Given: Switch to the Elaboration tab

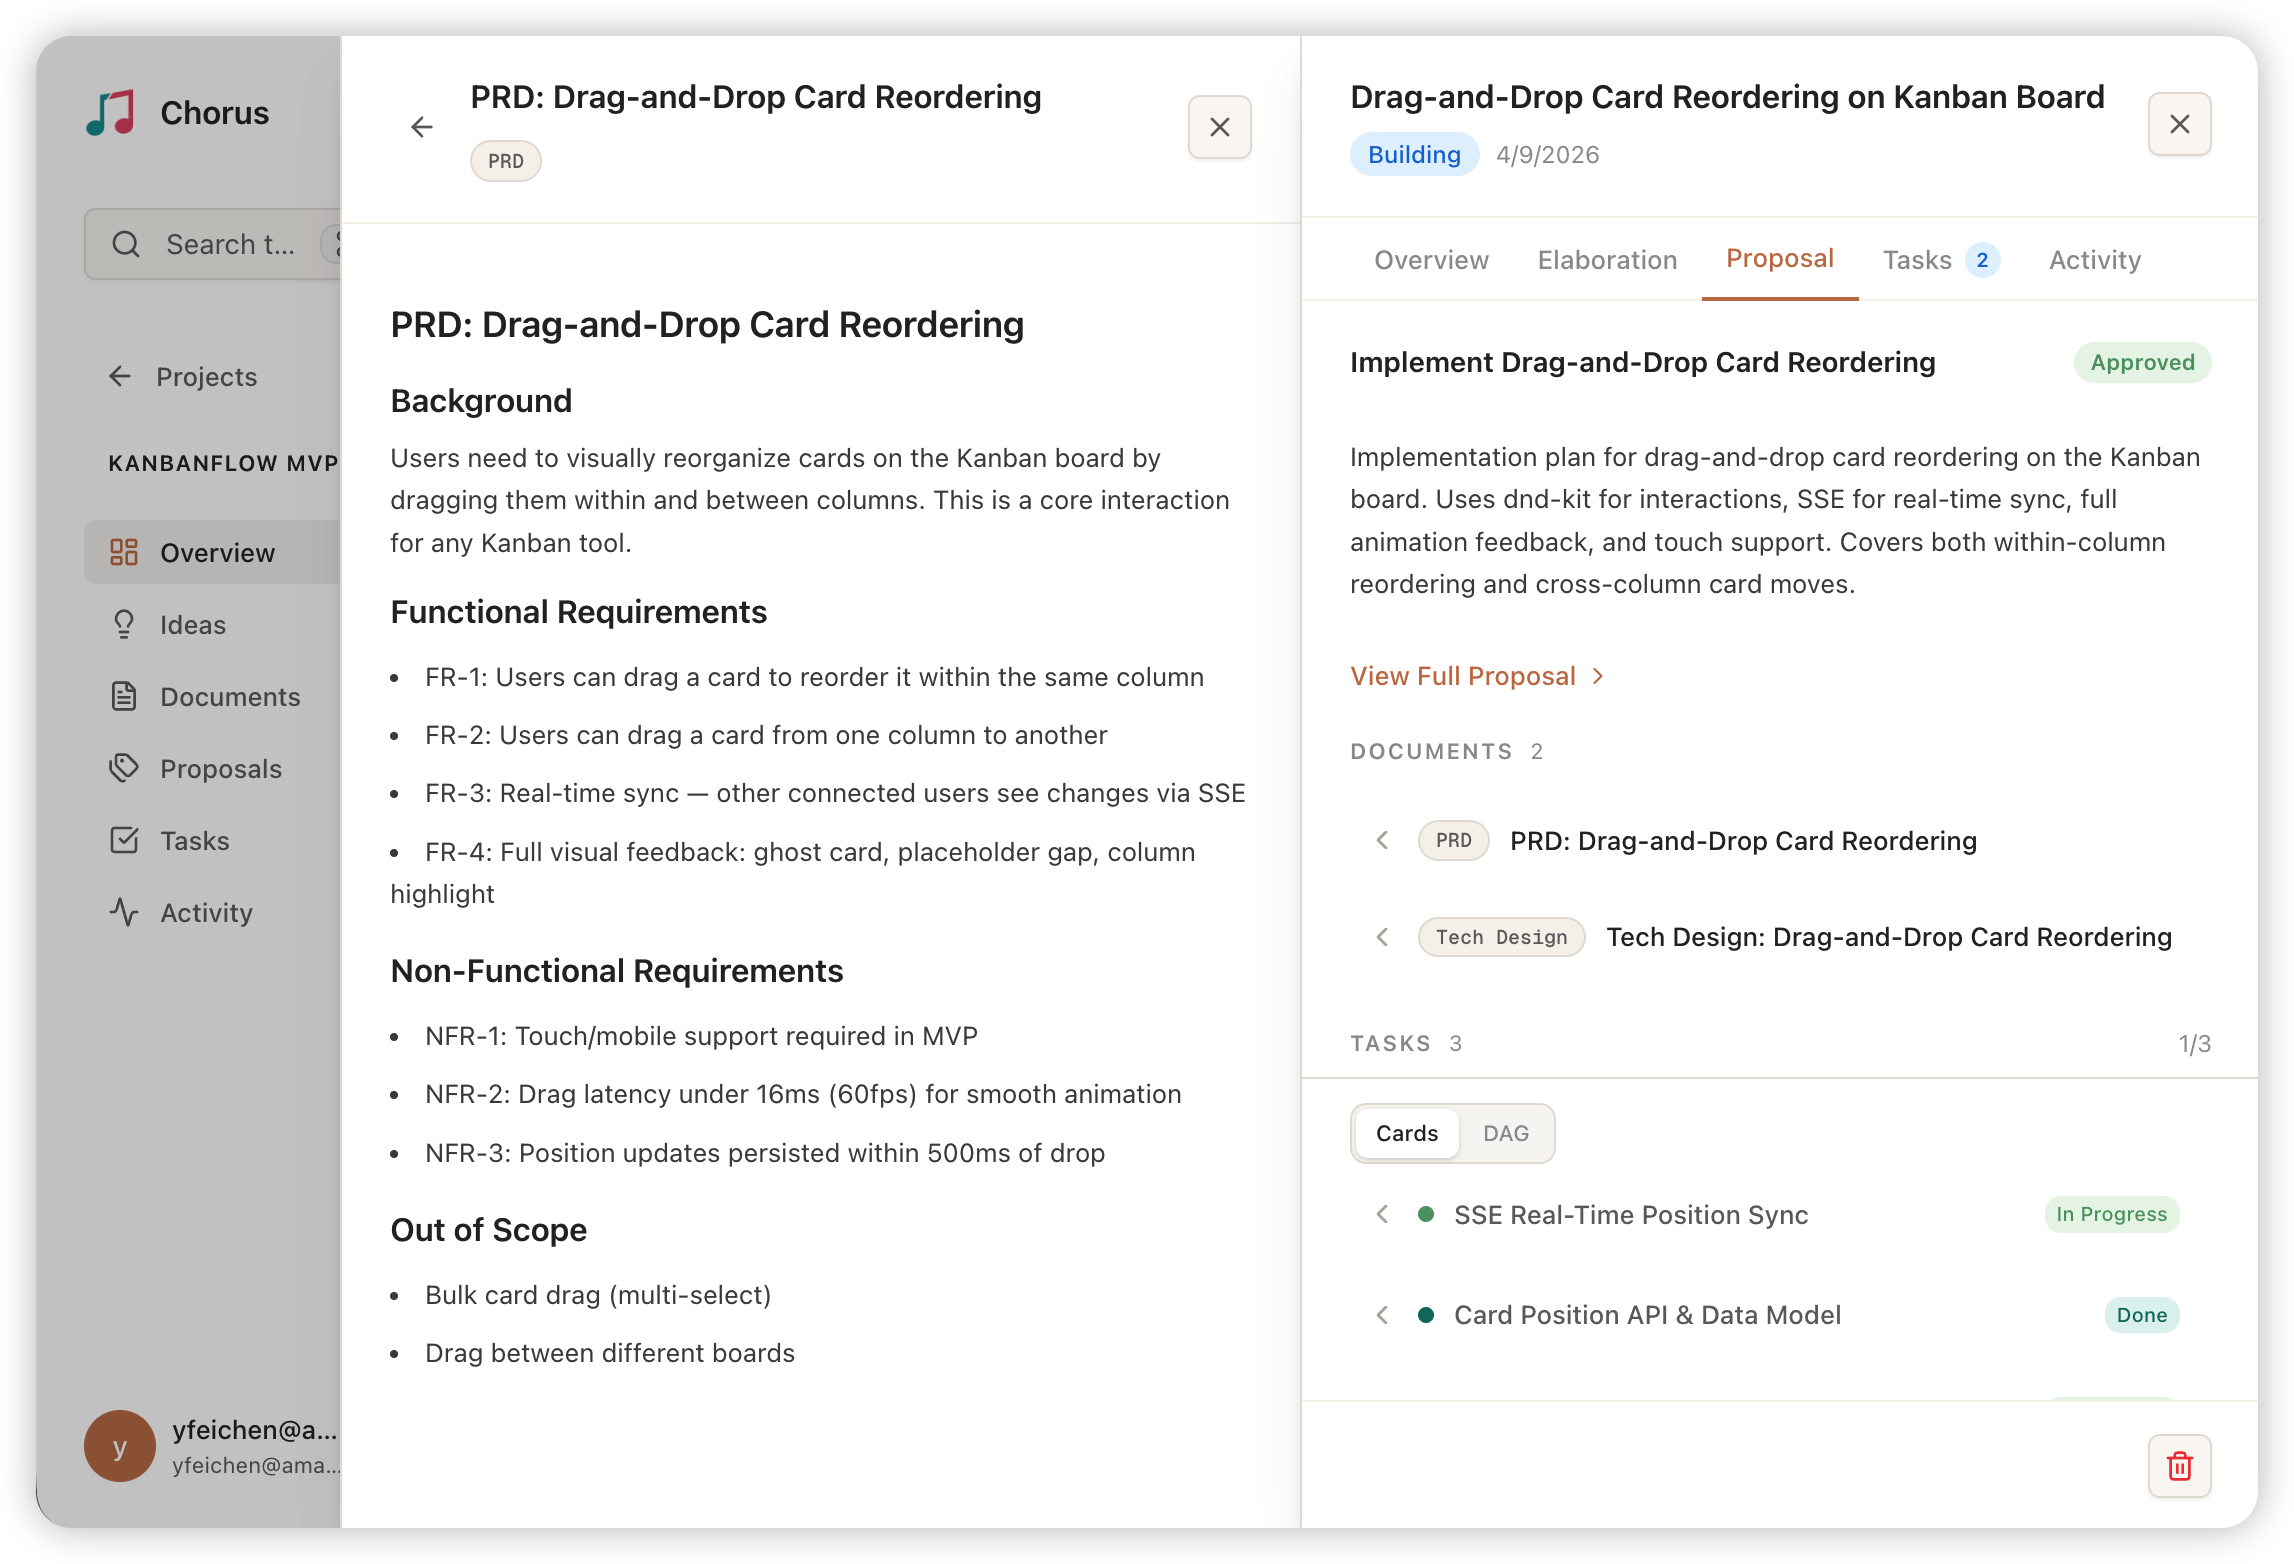Looking at the screenshot, I should (1607, 260).
